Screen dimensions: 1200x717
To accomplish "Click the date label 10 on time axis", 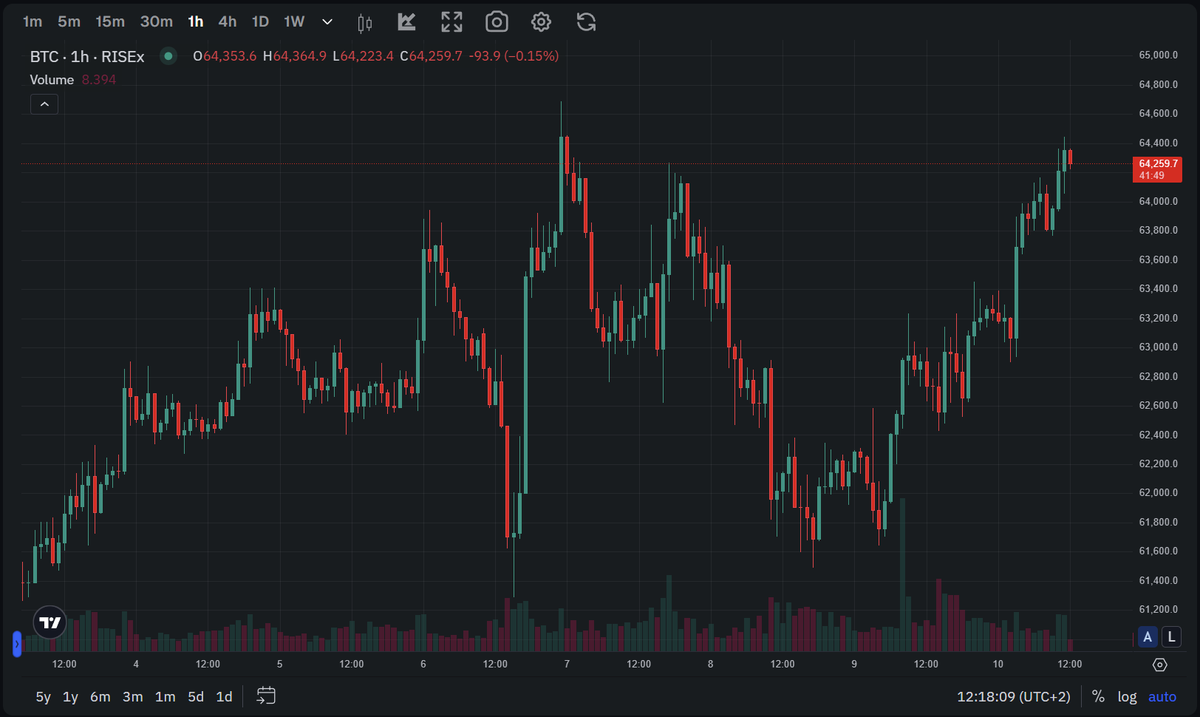I will click(998, 664).
